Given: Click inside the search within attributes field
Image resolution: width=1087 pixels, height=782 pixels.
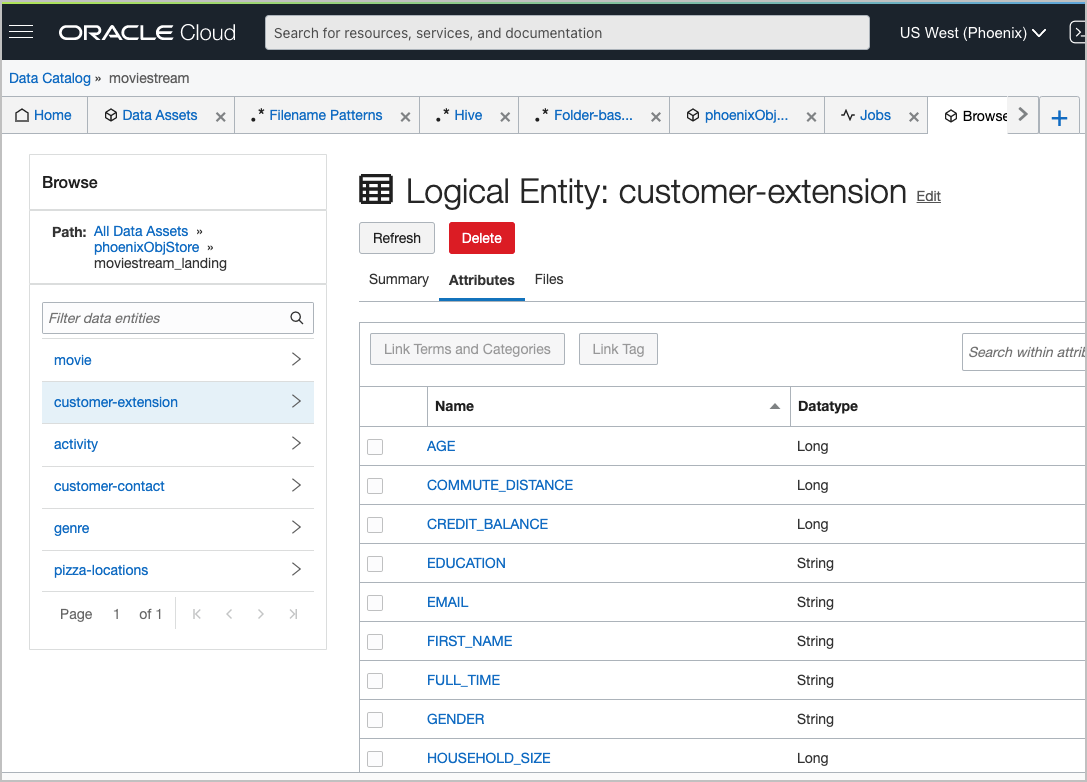Looking at the screenshot, I should point(1030,351).
